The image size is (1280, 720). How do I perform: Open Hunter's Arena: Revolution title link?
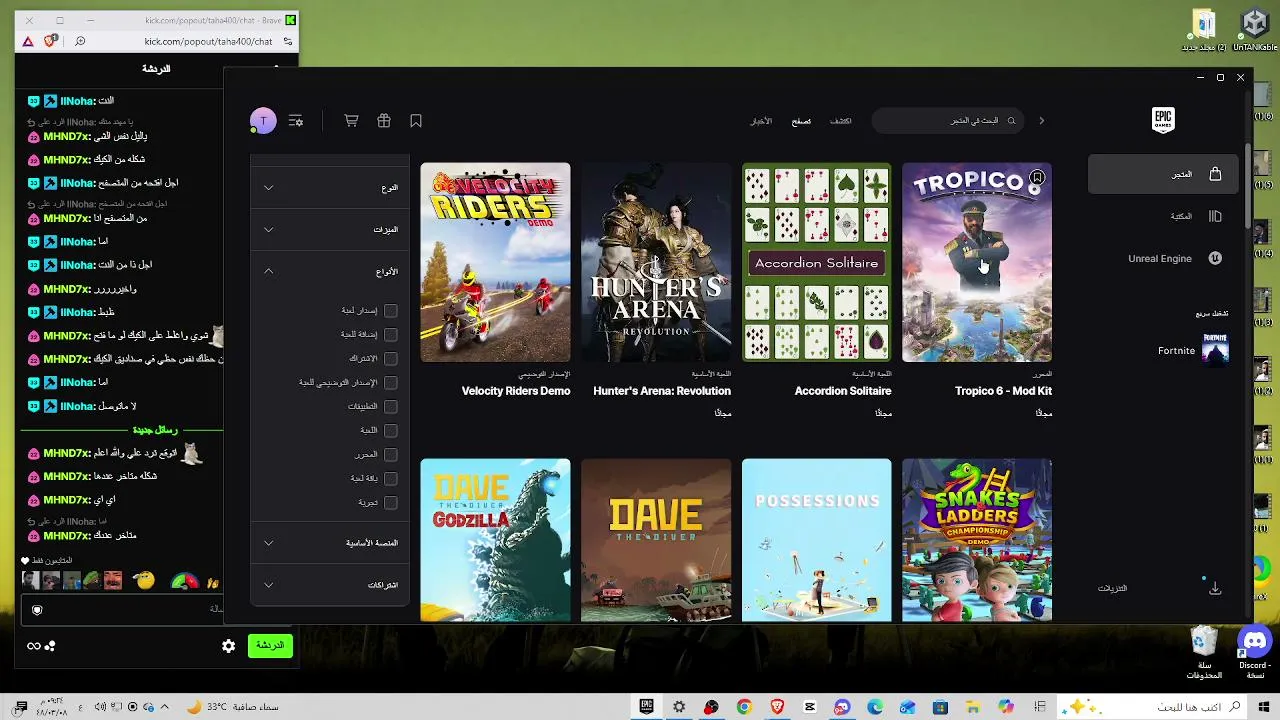pyautogui.click(x=662, y=391)
